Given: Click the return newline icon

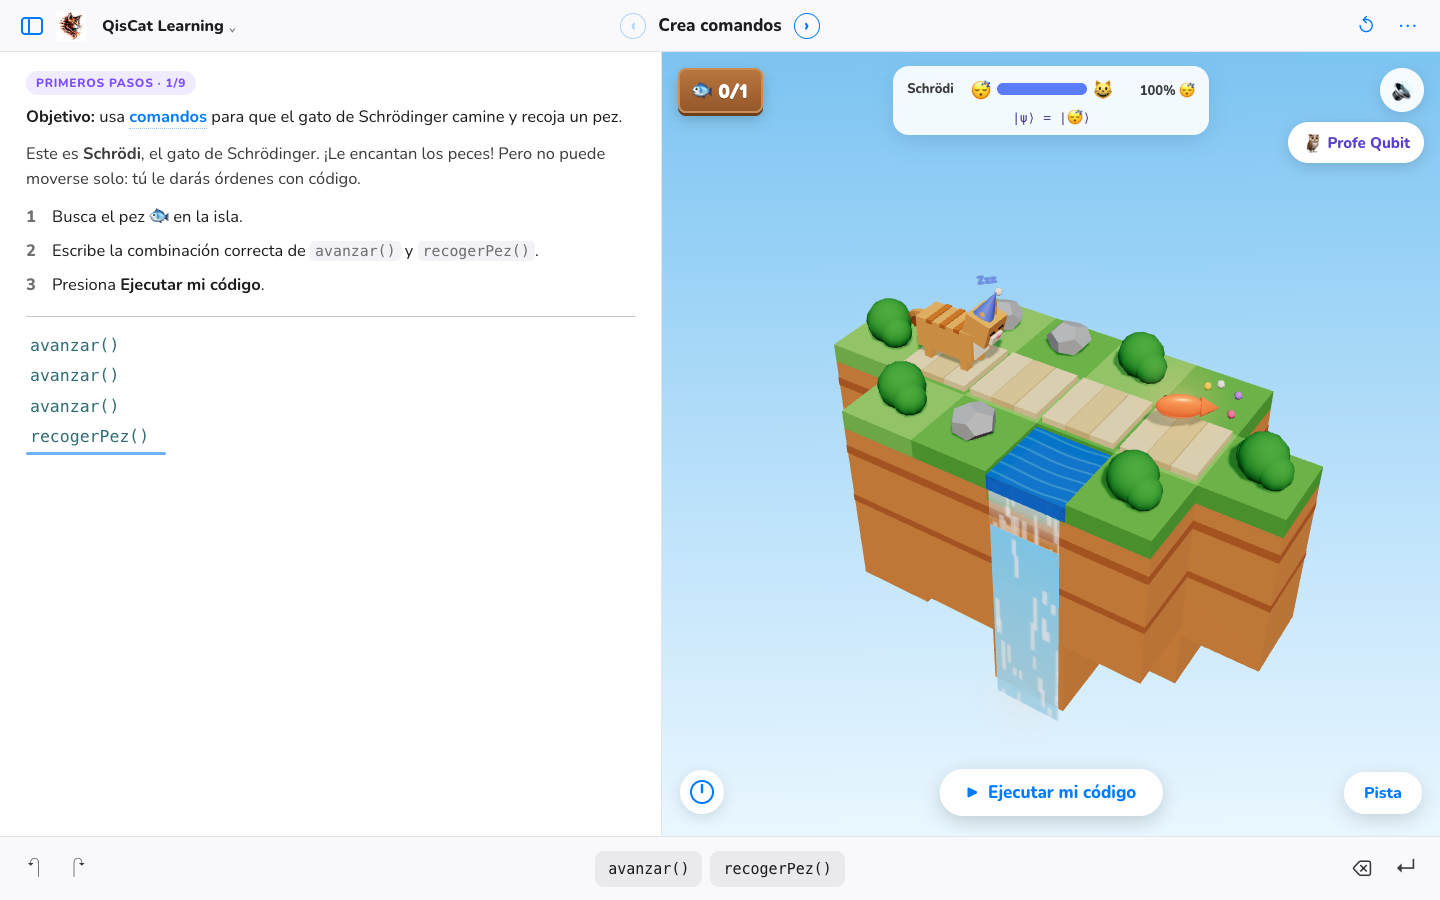Looking at the screenshot, I should tap(1406, 867).
